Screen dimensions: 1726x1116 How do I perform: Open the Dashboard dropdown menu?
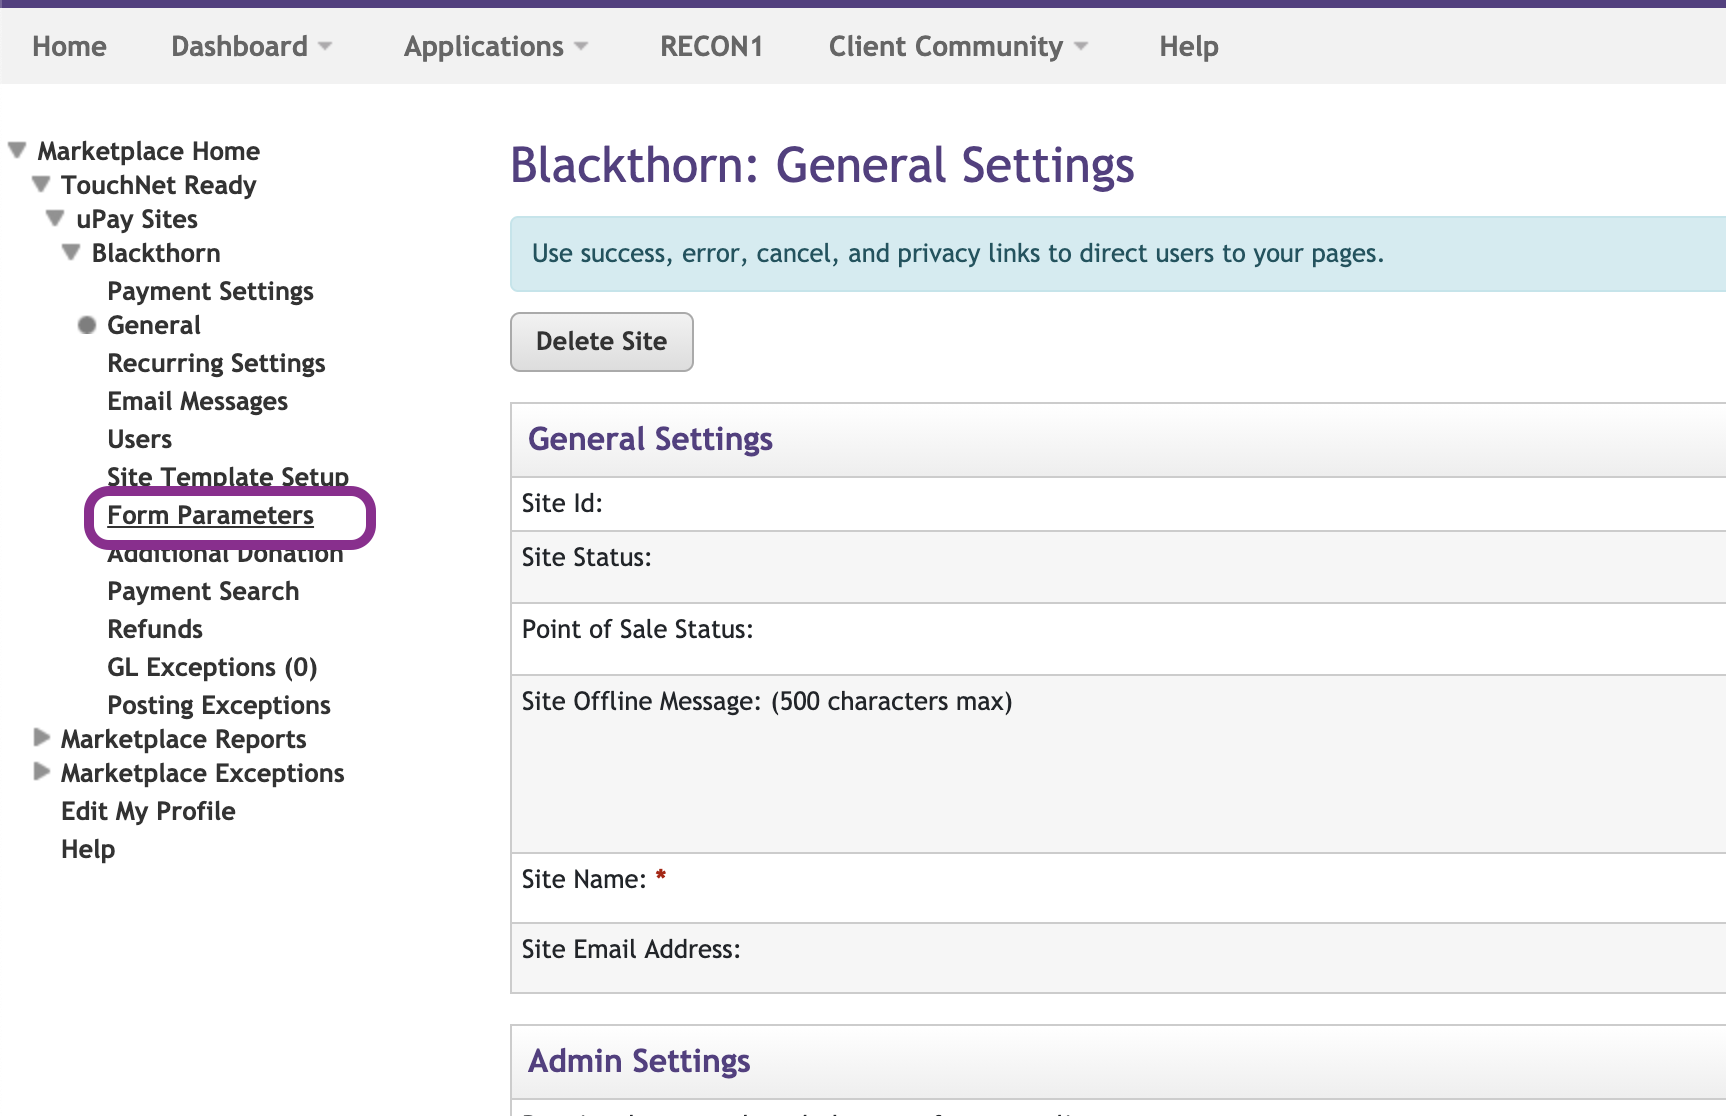click(x=251, y=46)
